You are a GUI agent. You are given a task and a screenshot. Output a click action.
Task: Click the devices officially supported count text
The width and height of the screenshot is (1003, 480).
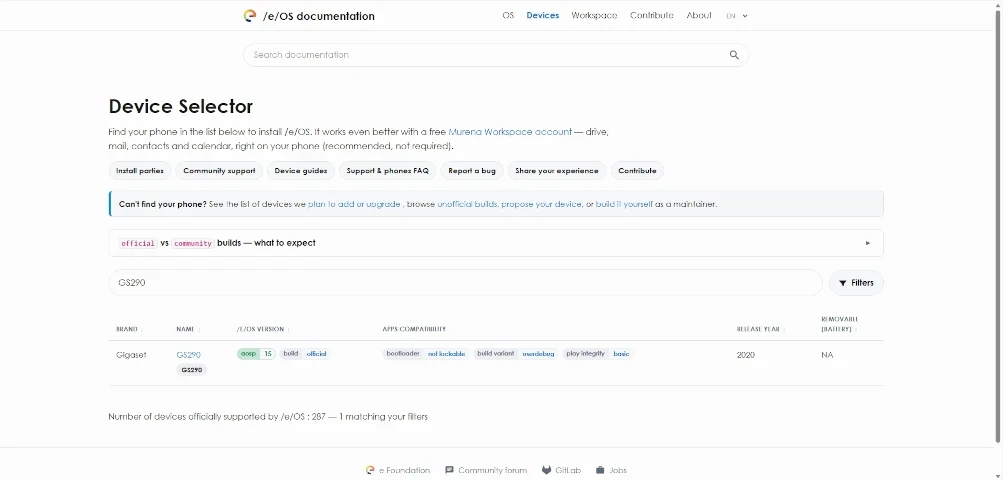pyautogui.click(x=268, y=417)
